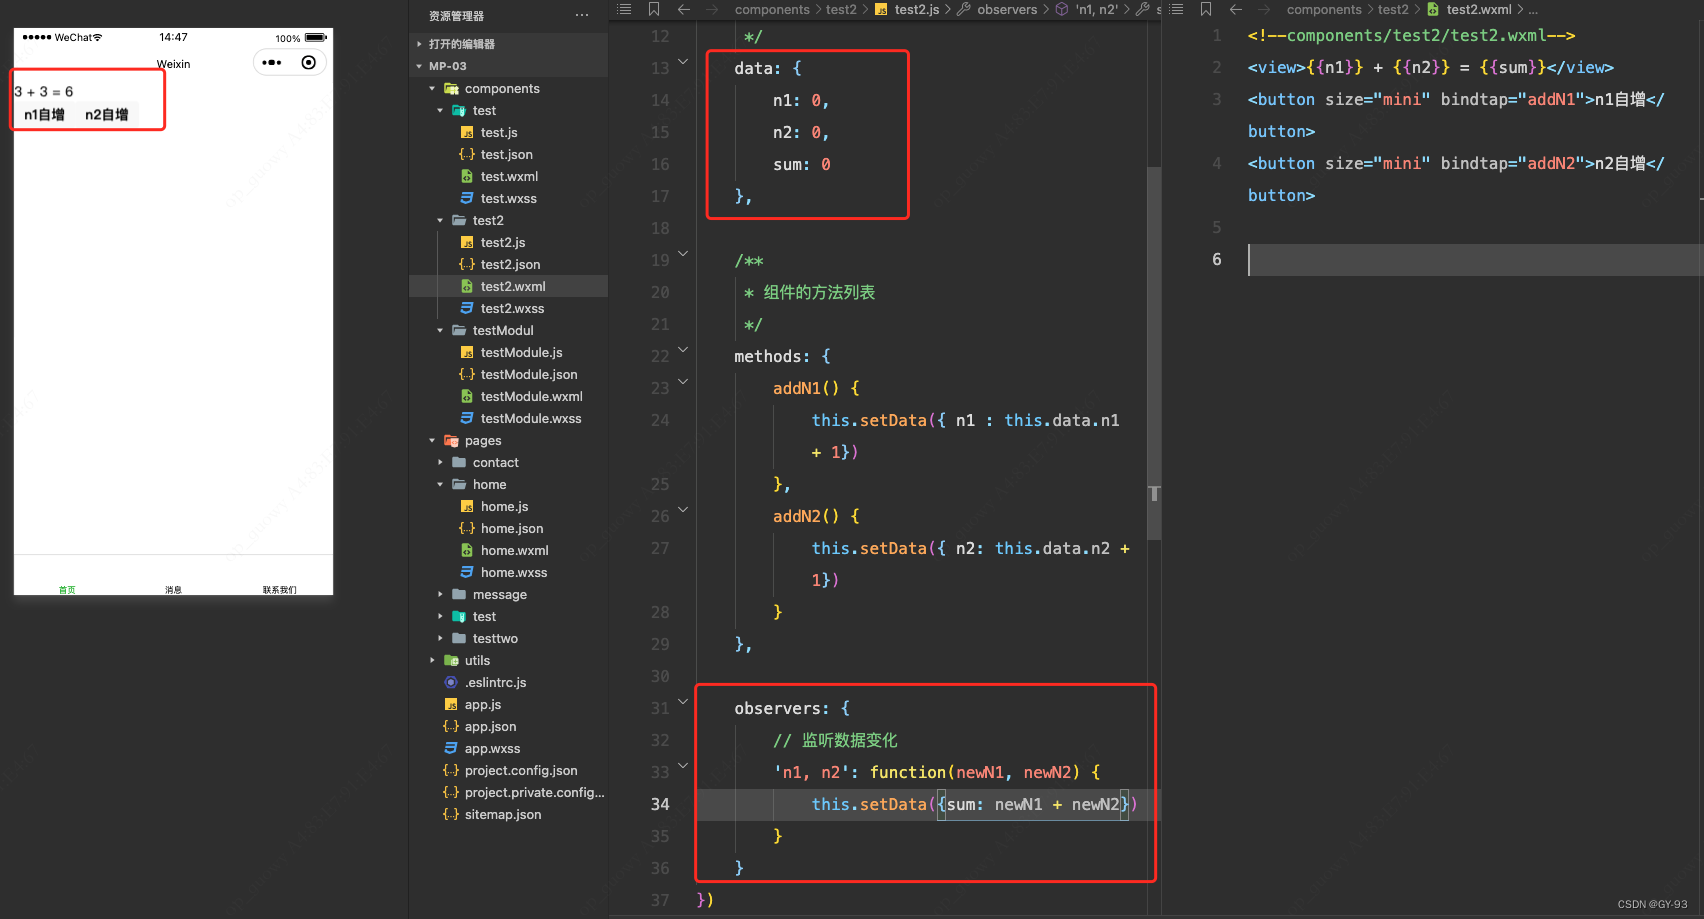
Task: Go back in test2.js editor
Action: [684, 9]
